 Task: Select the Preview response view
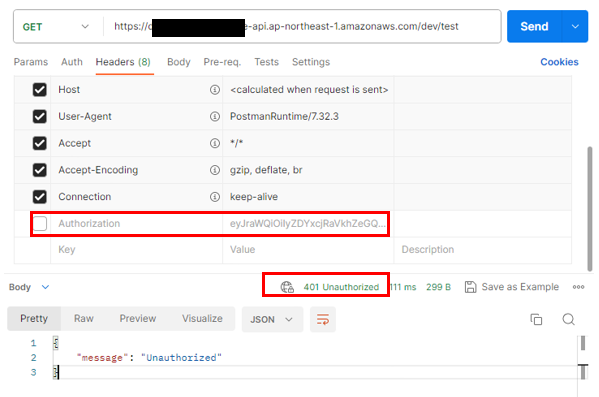tap(138, 318)
